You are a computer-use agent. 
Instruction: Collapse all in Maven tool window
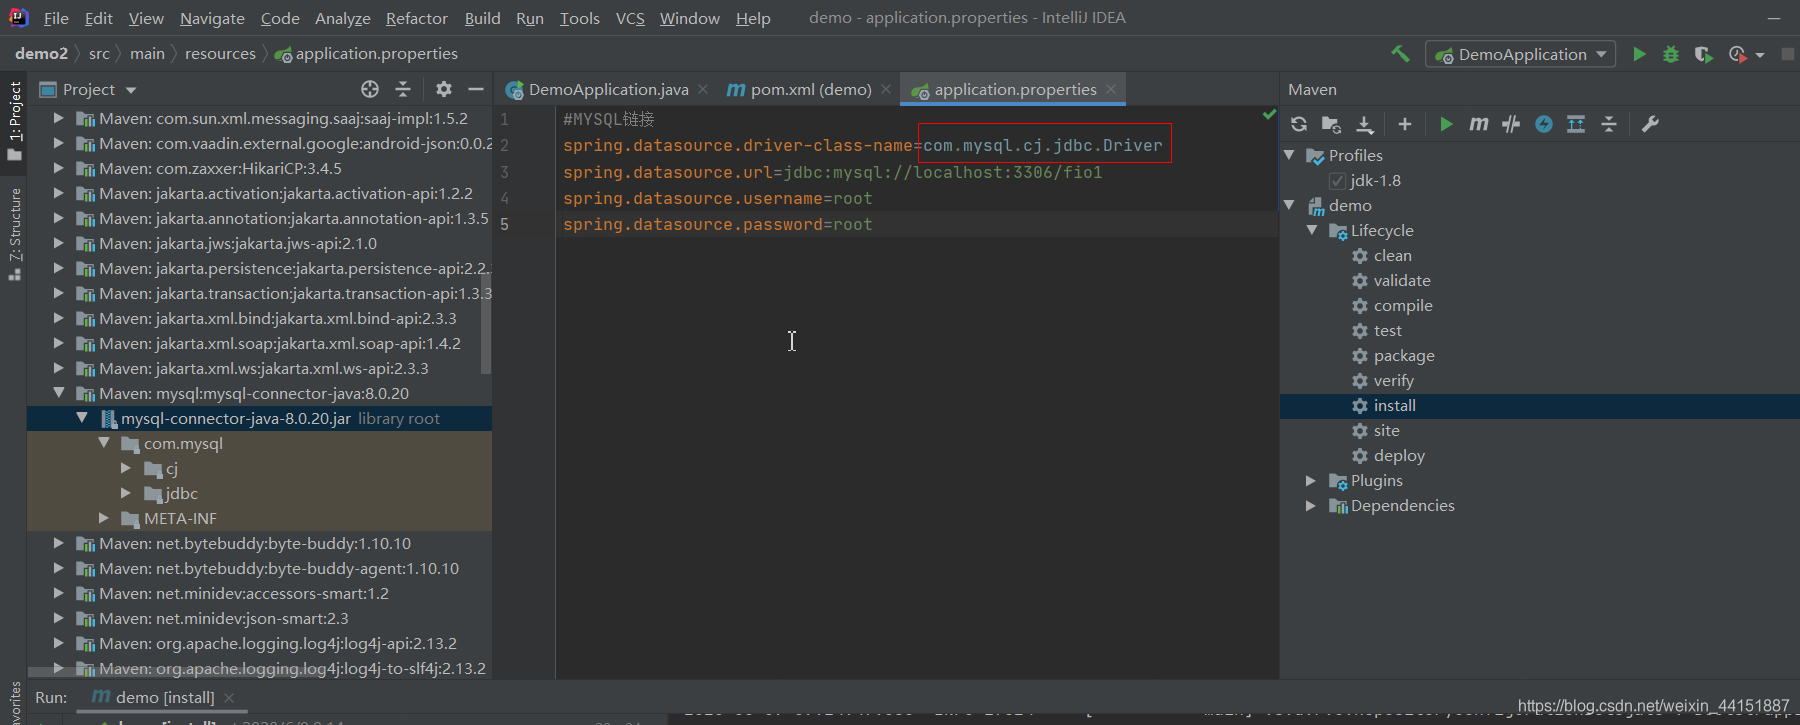(1609, 124)
